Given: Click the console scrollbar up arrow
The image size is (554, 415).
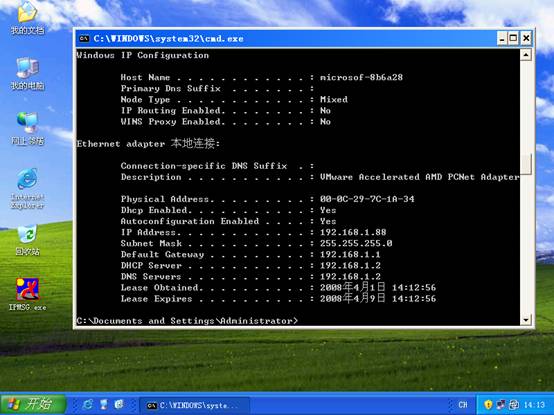Looking at the screenshot, I should tap(526, 55).
